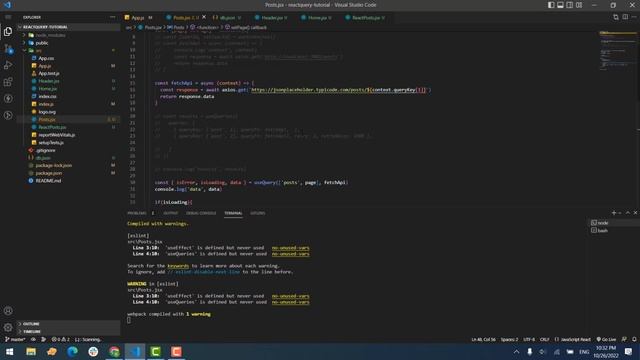Open the Manage gear icon
The image size is (640, 360).
[x=8, y=327]
